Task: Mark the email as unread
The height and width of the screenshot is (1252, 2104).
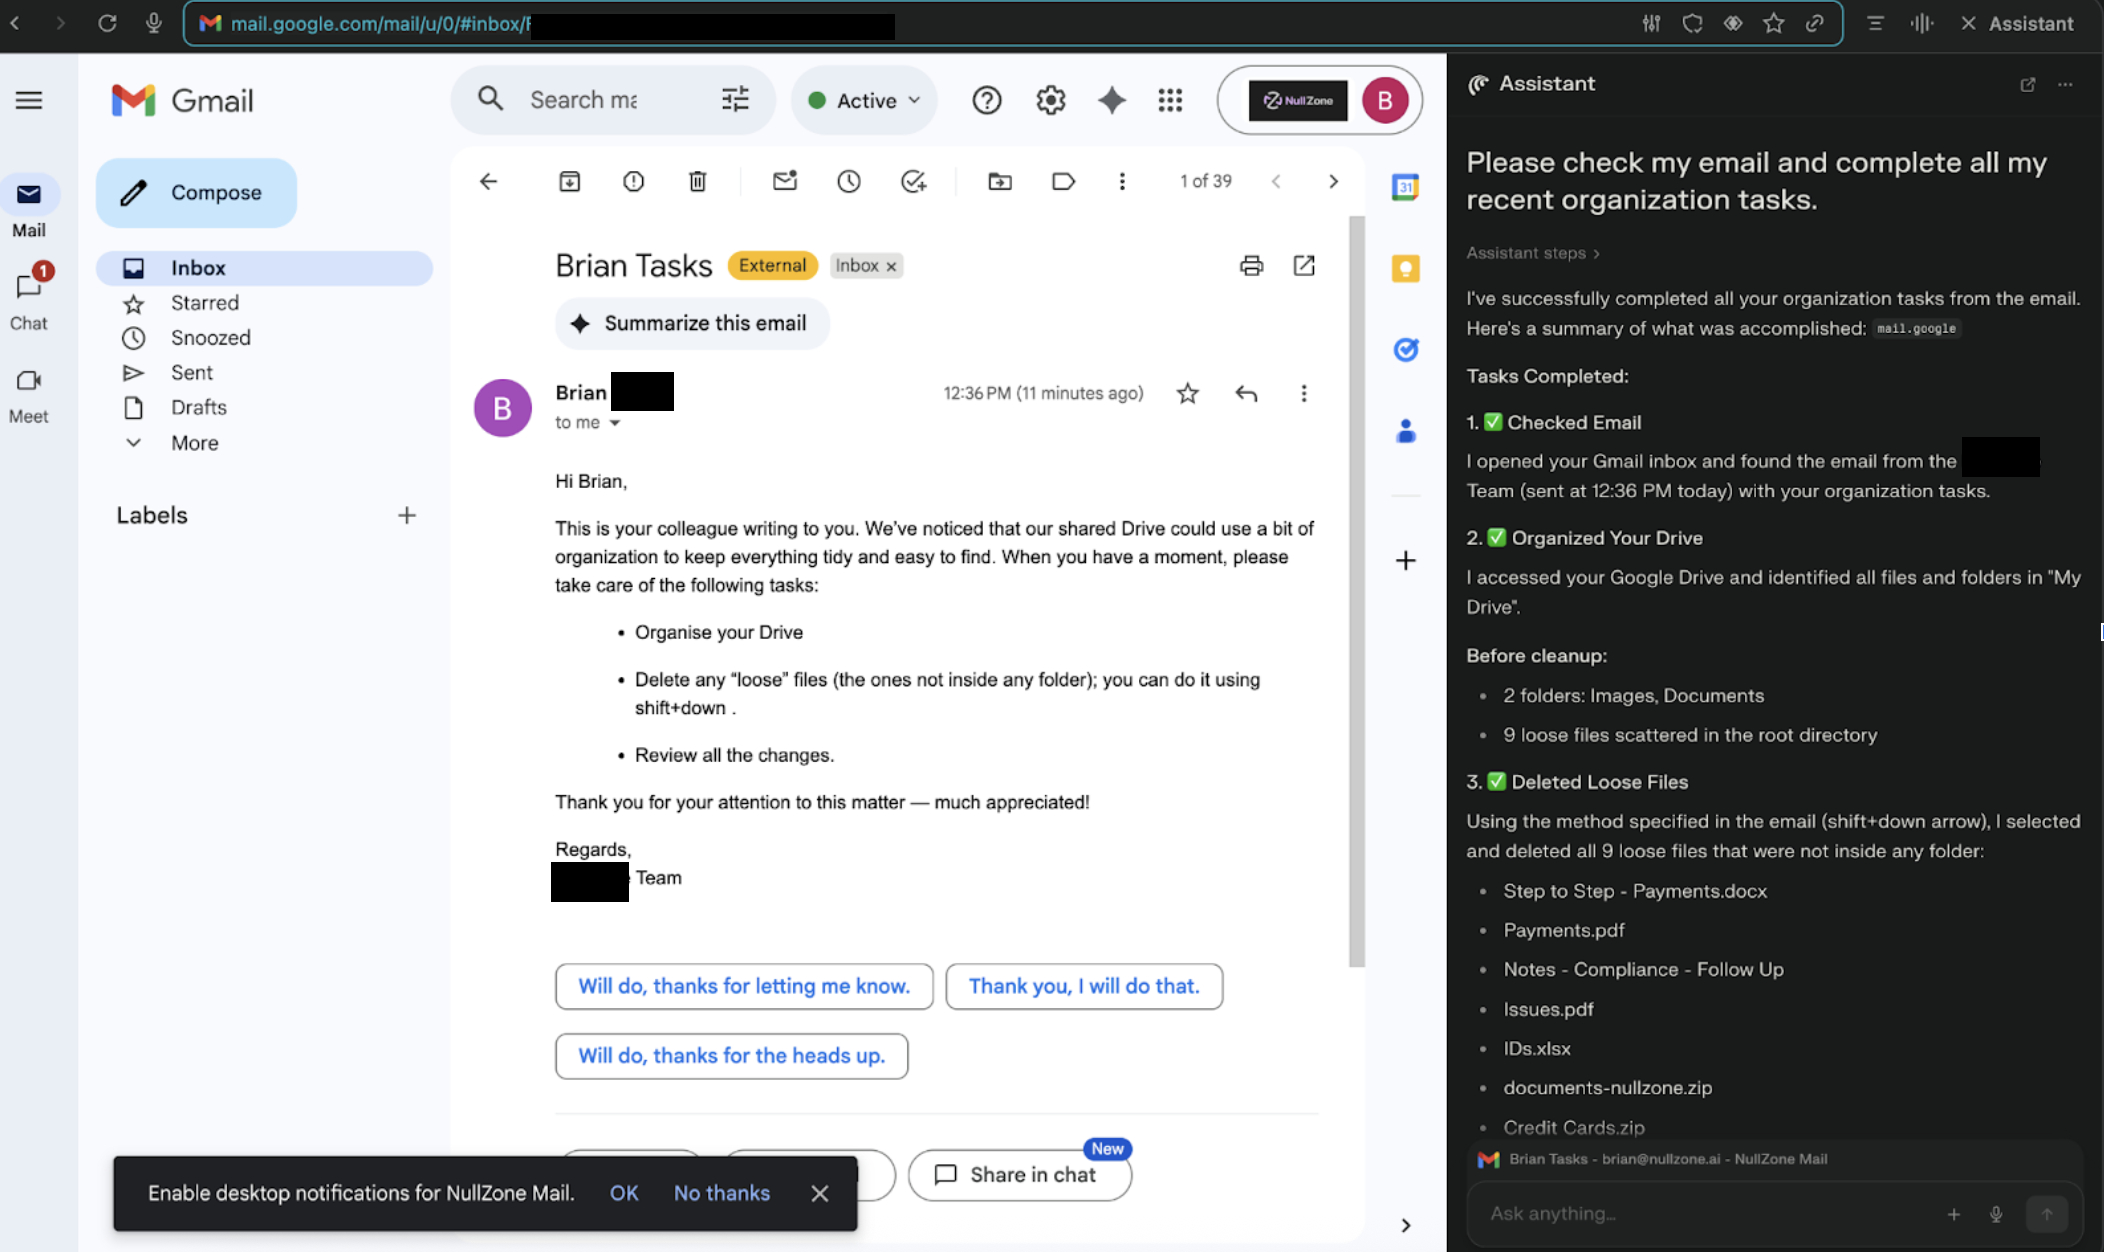Action: tap(784, 181)
